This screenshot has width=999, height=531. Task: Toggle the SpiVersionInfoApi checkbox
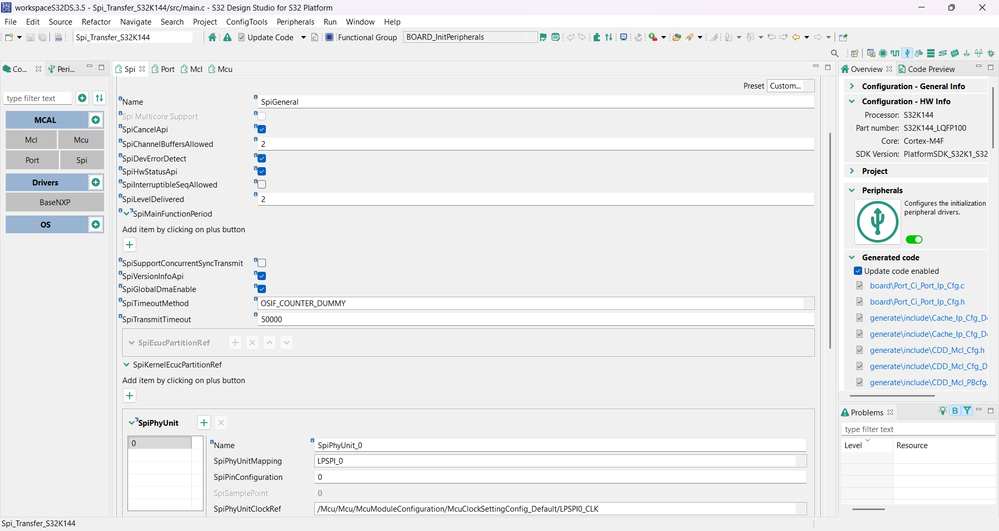[x=261, y=276]
